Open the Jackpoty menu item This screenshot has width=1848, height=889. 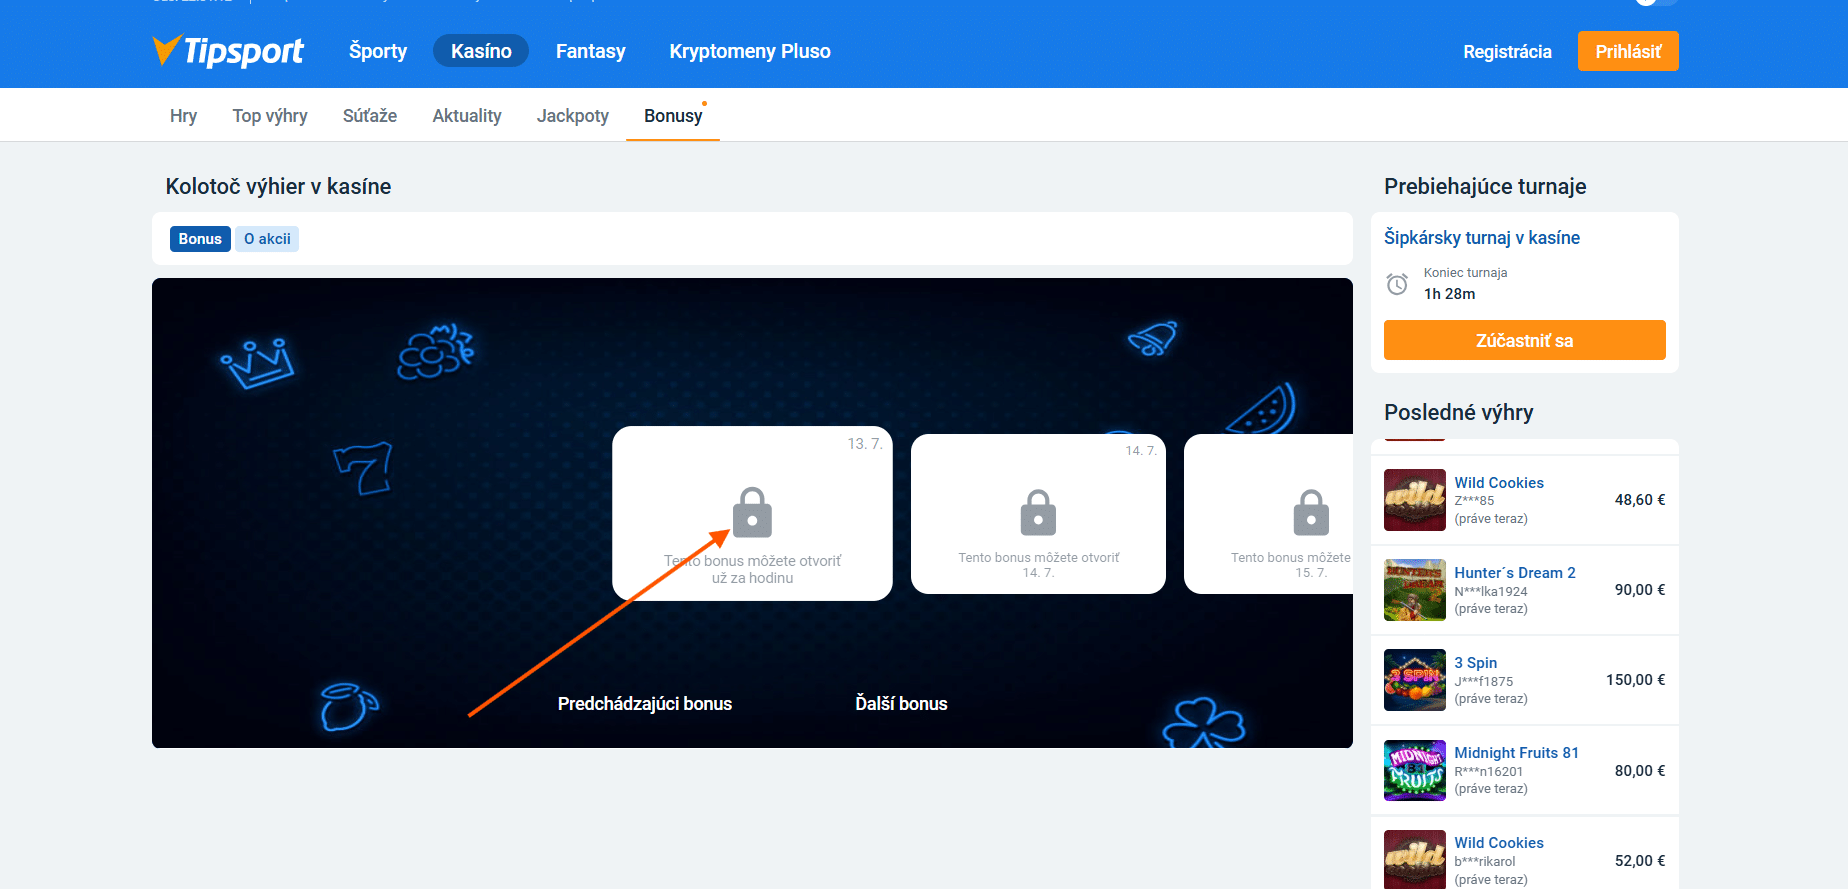[x=573, y=116]
